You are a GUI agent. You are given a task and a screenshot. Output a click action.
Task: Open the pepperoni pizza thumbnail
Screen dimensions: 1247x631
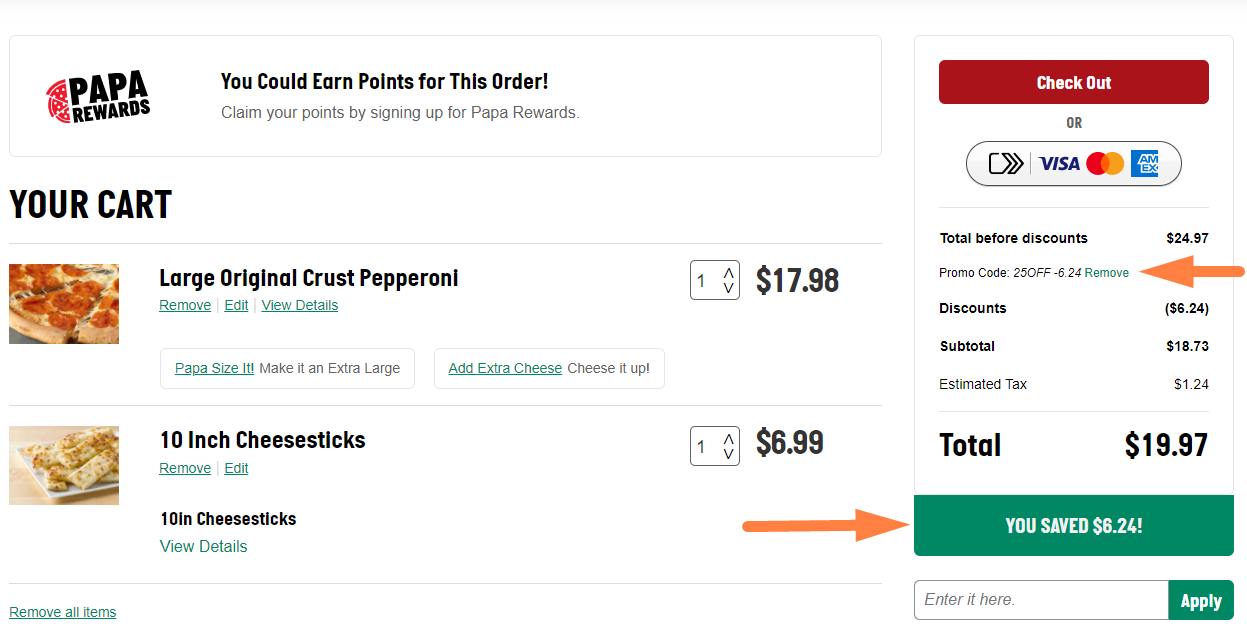tap(64, 304)
